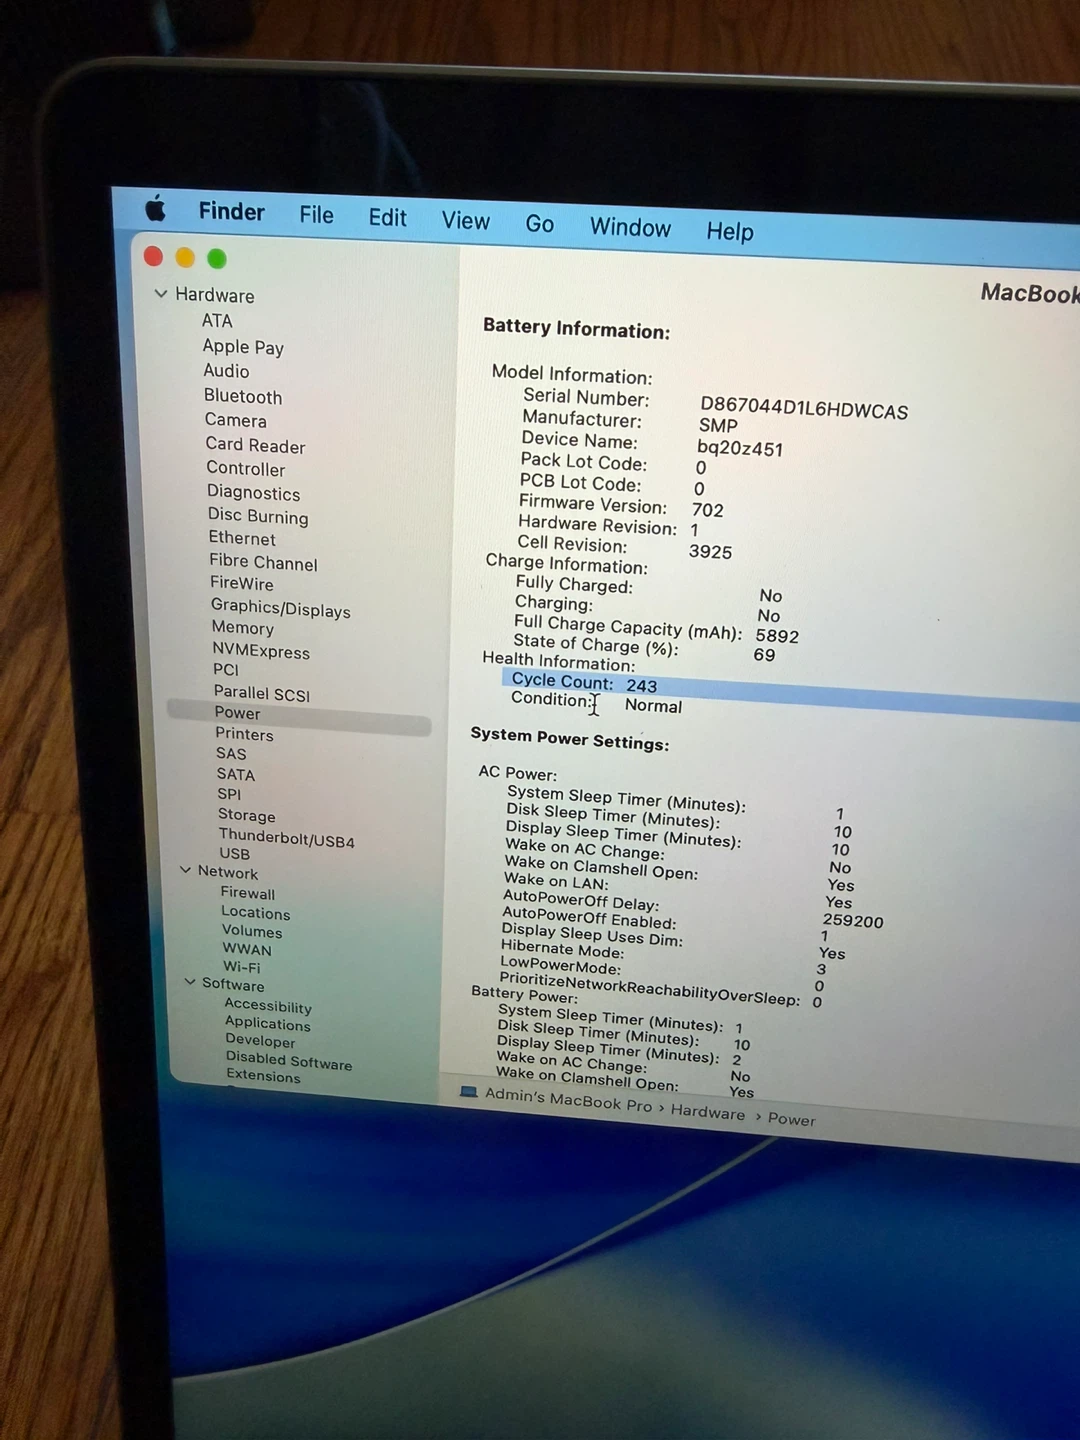Viewport: 1080px width, 1440px height.
Task: Select Camera in sidebar
Action: point(236,420)
